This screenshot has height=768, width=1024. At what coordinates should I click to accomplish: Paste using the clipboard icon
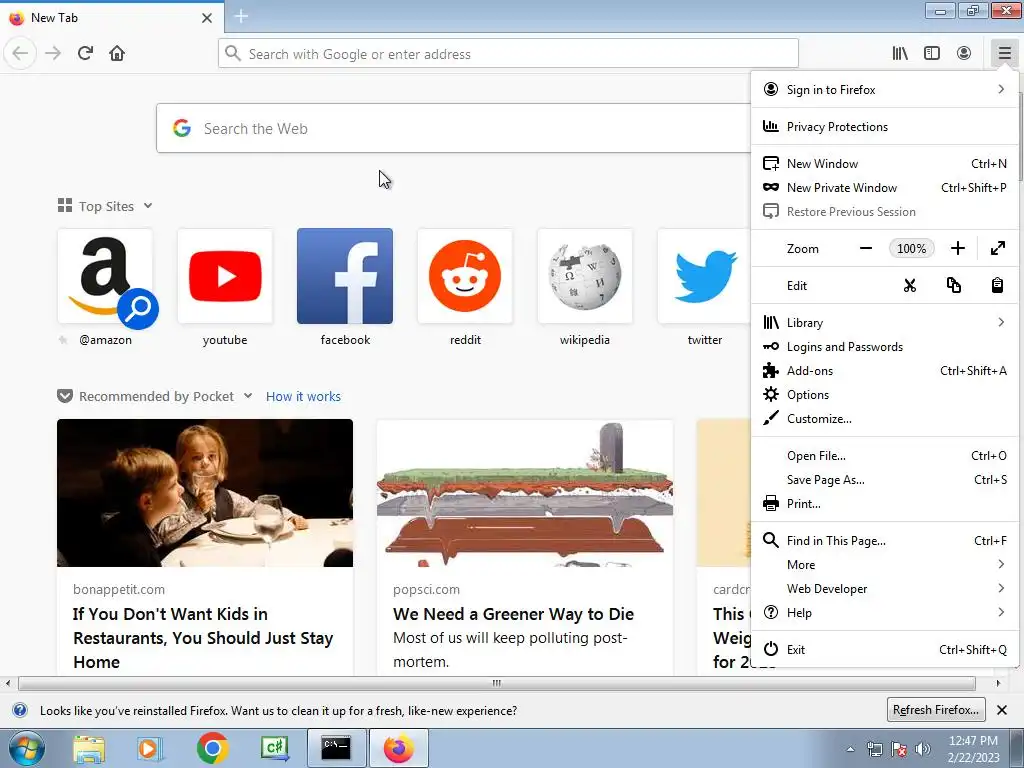point(997,285)
